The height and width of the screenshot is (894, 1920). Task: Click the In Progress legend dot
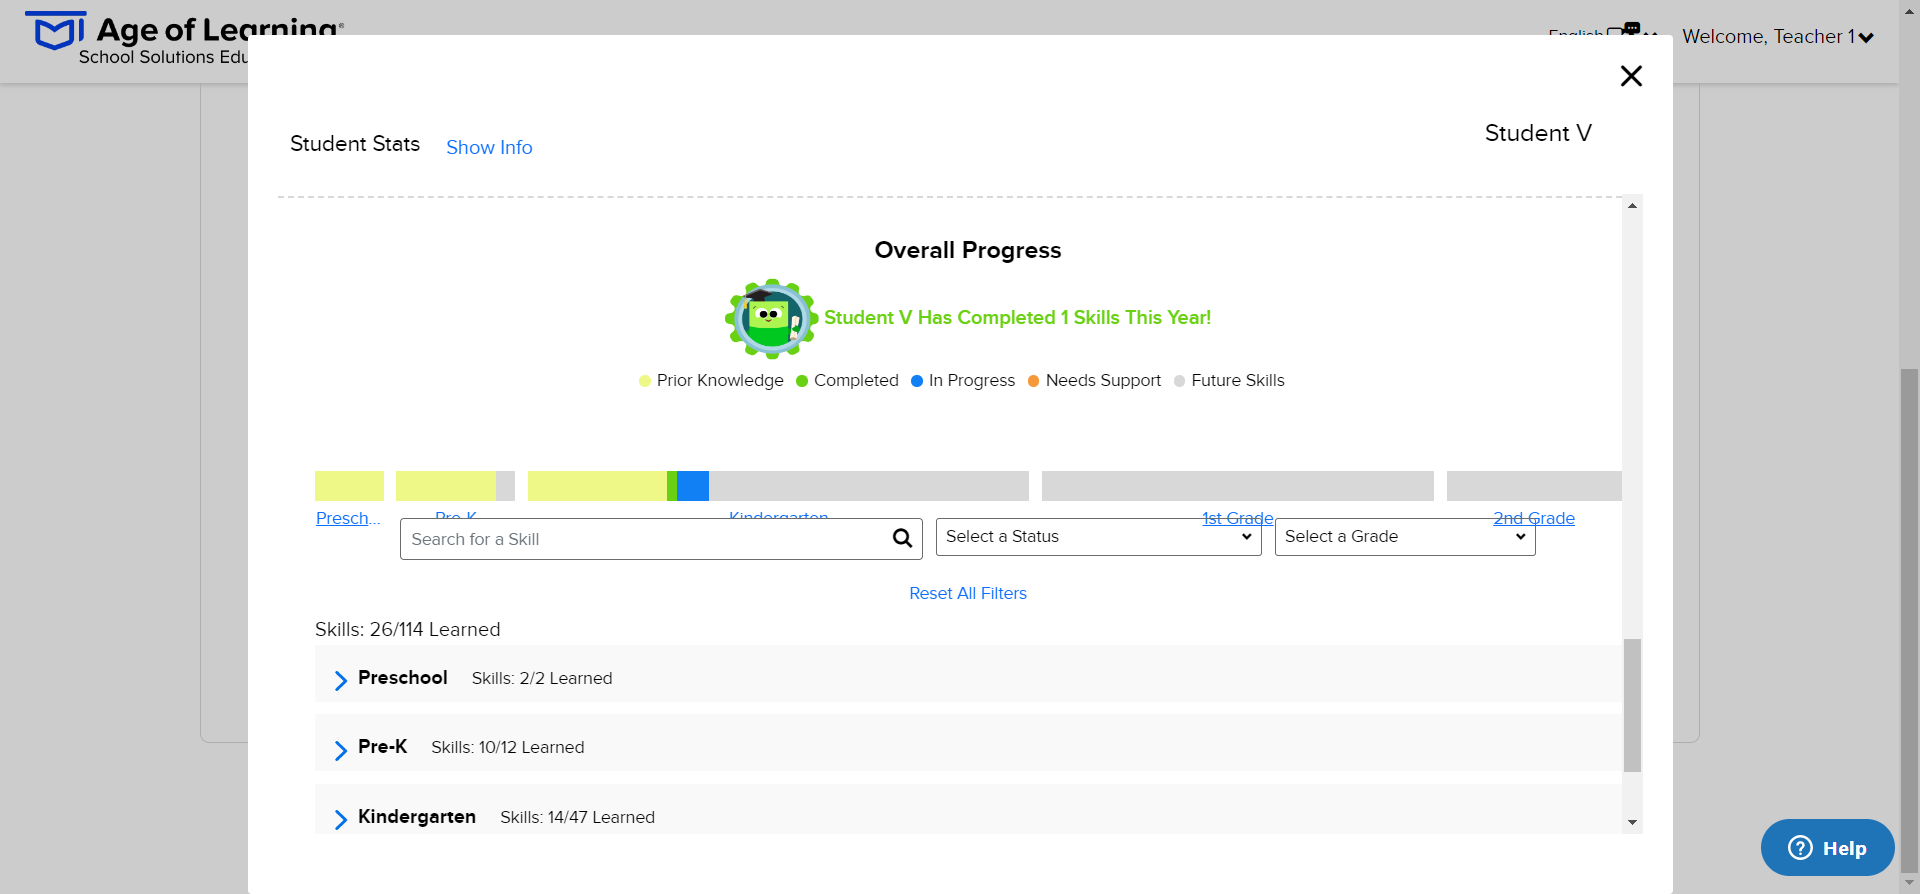(917, 381)
